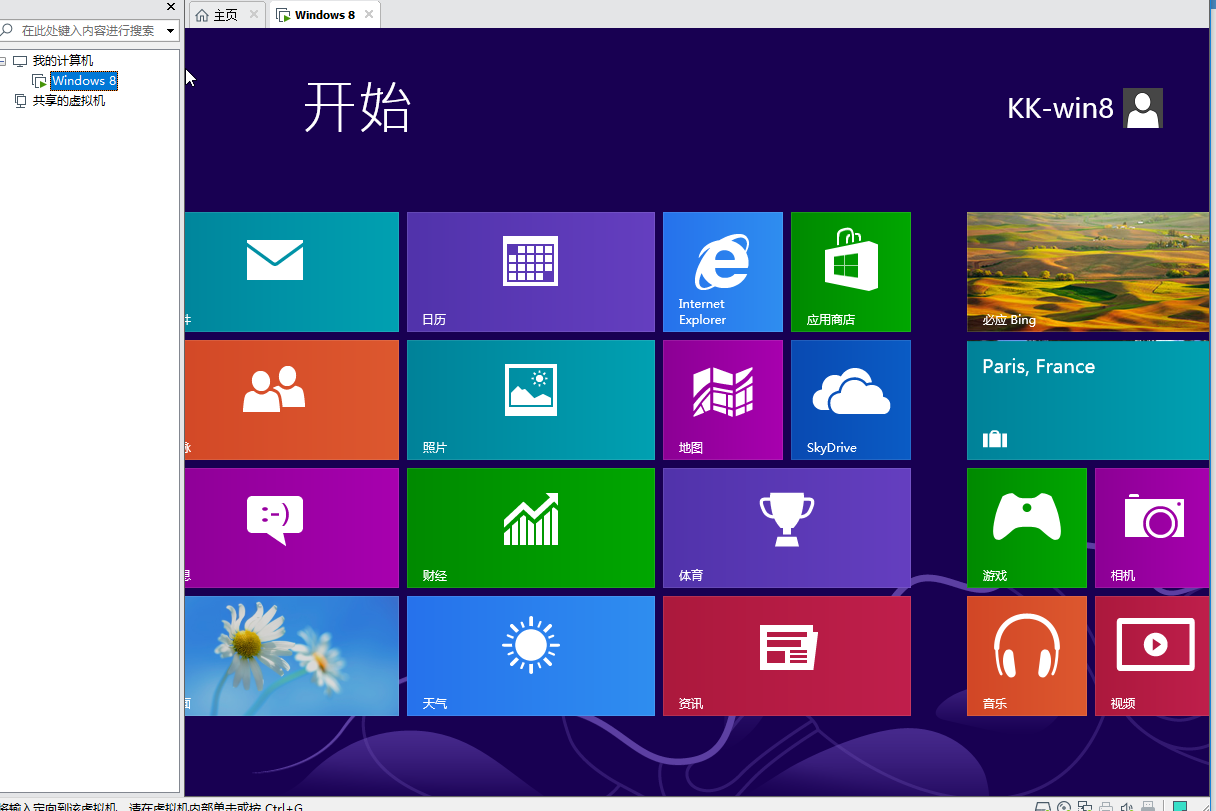Open the 地图 Maps tile
This screenshot has width=1216, height=811.
point(722,399)
